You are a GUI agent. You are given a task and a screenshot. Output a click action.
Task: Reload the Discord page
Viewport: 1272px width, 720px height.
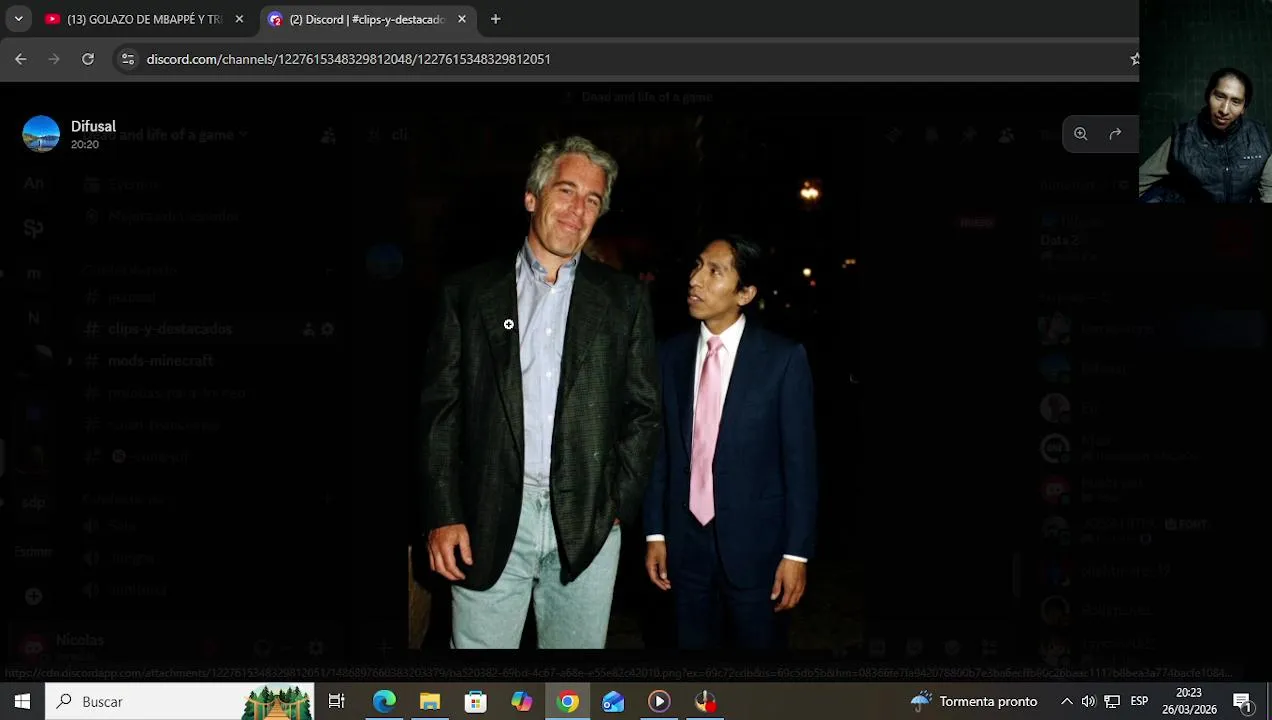pos(88,59)
